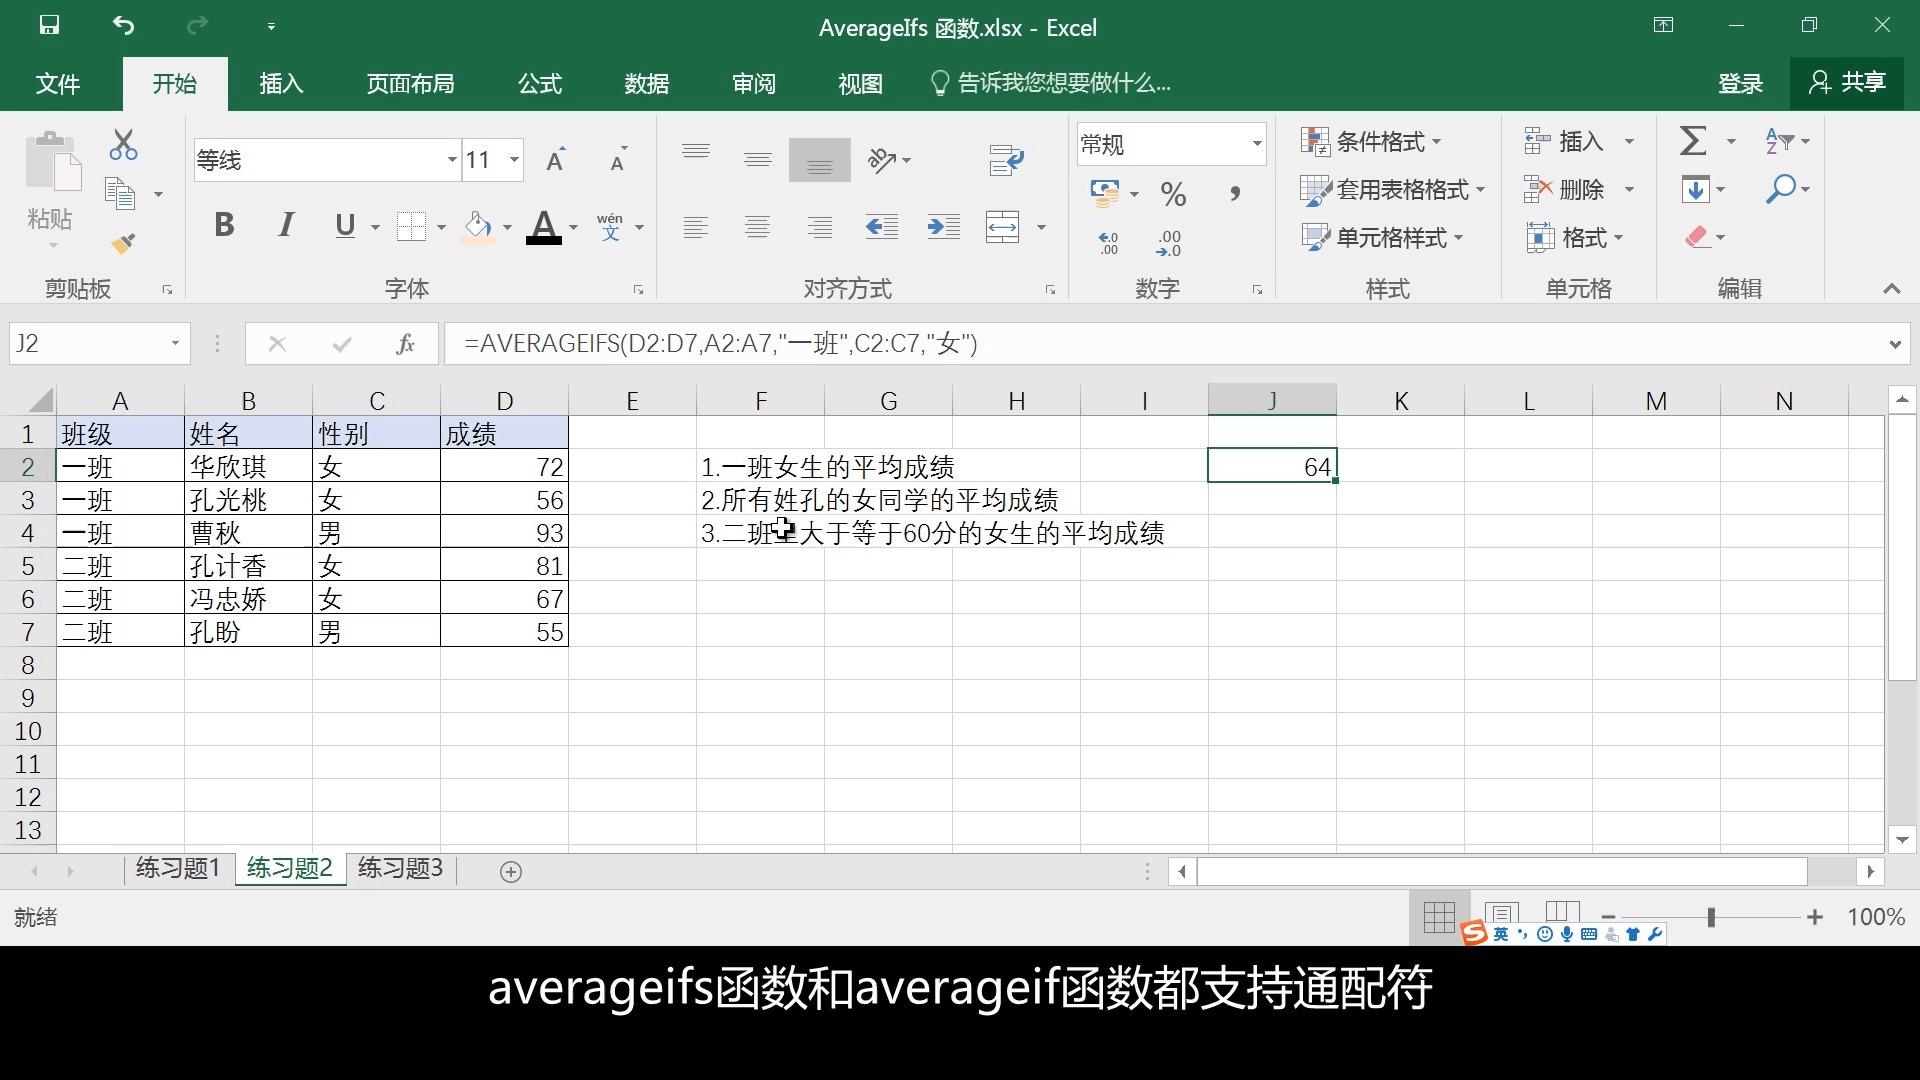Increase font size with large A icon
Viewport: 1920px width, 1080px height.
555,160
